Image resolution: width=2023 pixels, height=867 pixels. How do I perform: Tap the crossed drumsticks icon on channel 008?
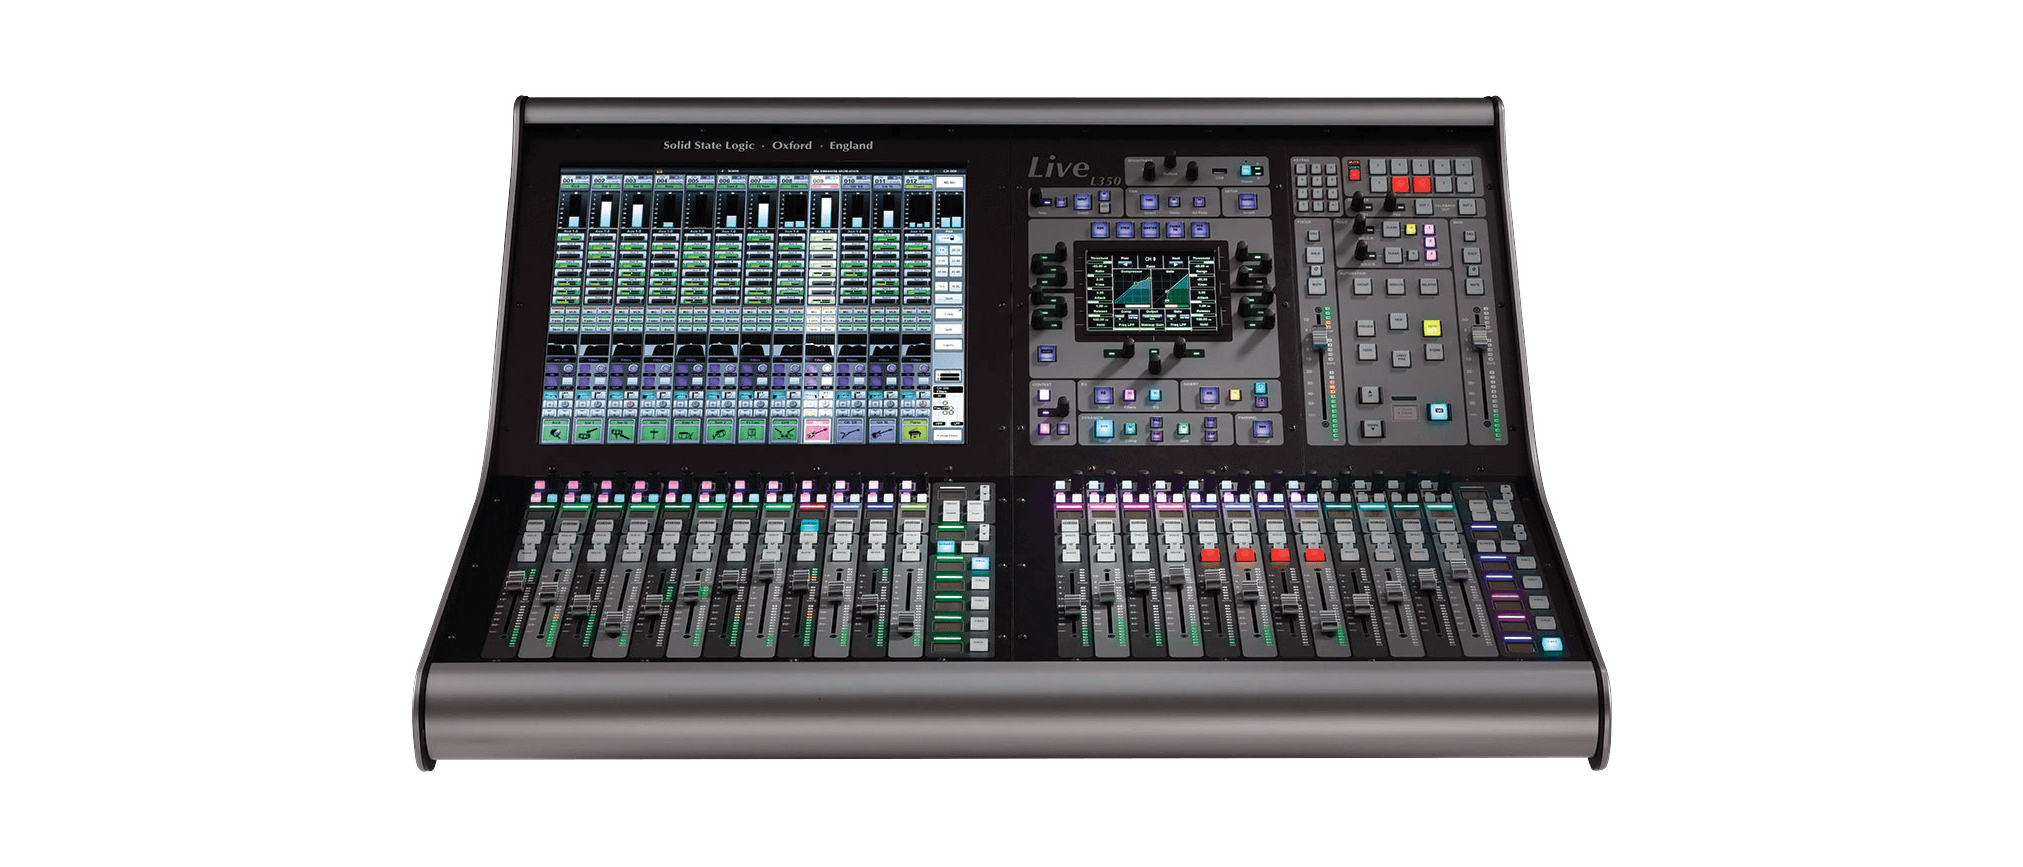click(x=786, y=430)
